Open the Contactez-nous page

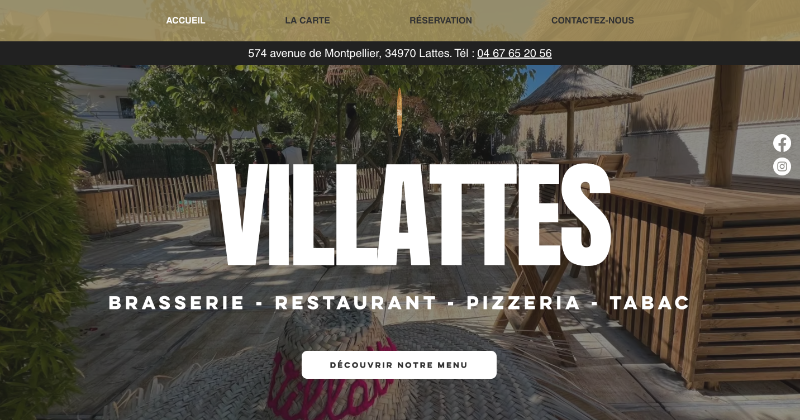(x=592, y=20)
